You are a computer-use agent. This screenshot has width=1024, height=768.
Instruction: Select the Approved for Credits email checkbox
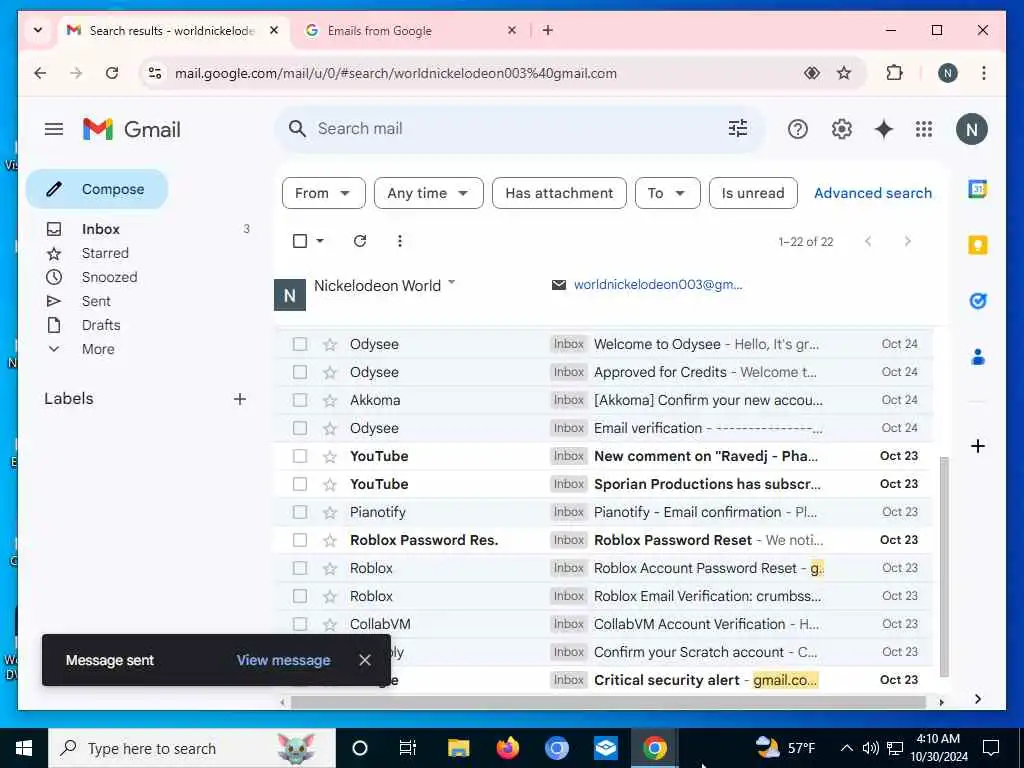pos(300,372)
